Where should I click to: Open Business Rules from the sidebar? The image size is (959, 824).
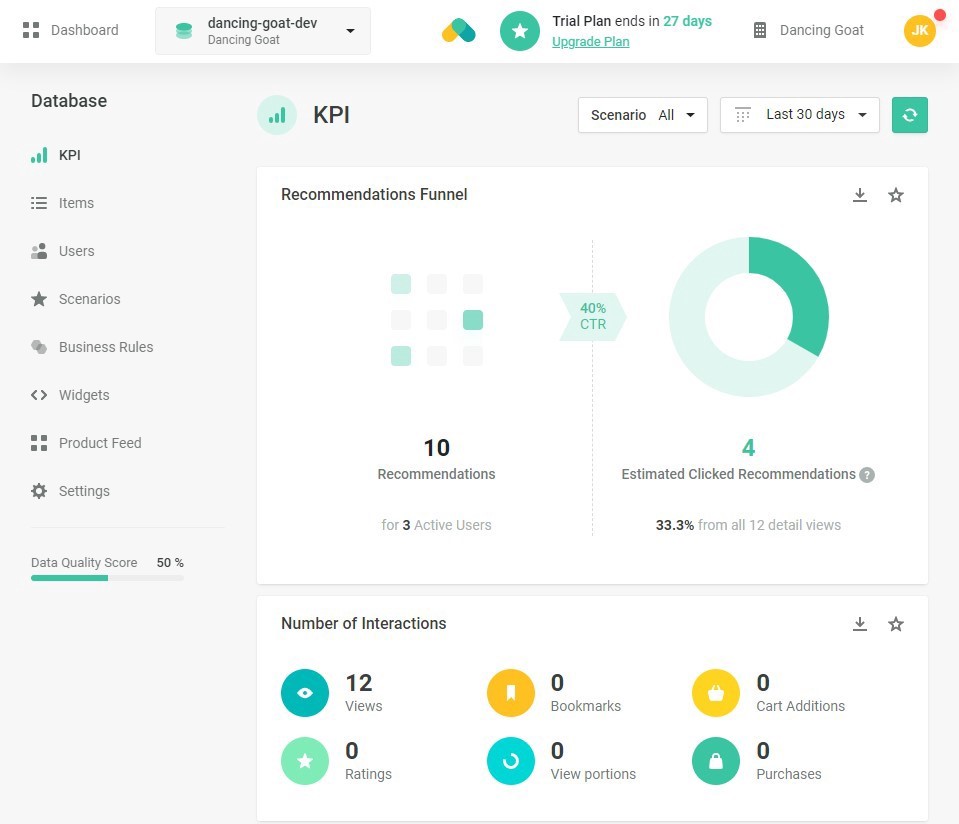tap(106, 347)
